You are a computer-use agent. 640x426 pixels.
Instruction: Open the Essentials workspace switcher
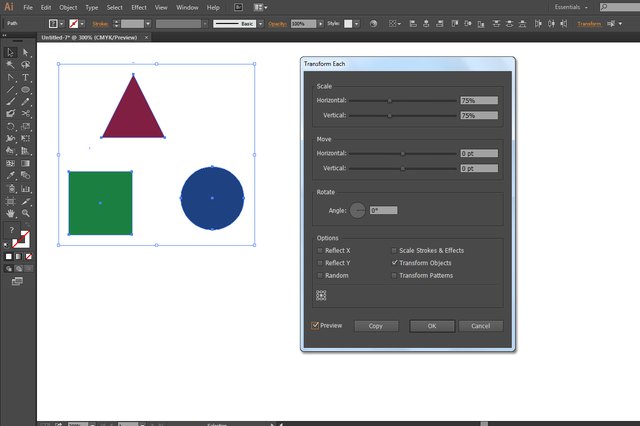click(571, 7)
